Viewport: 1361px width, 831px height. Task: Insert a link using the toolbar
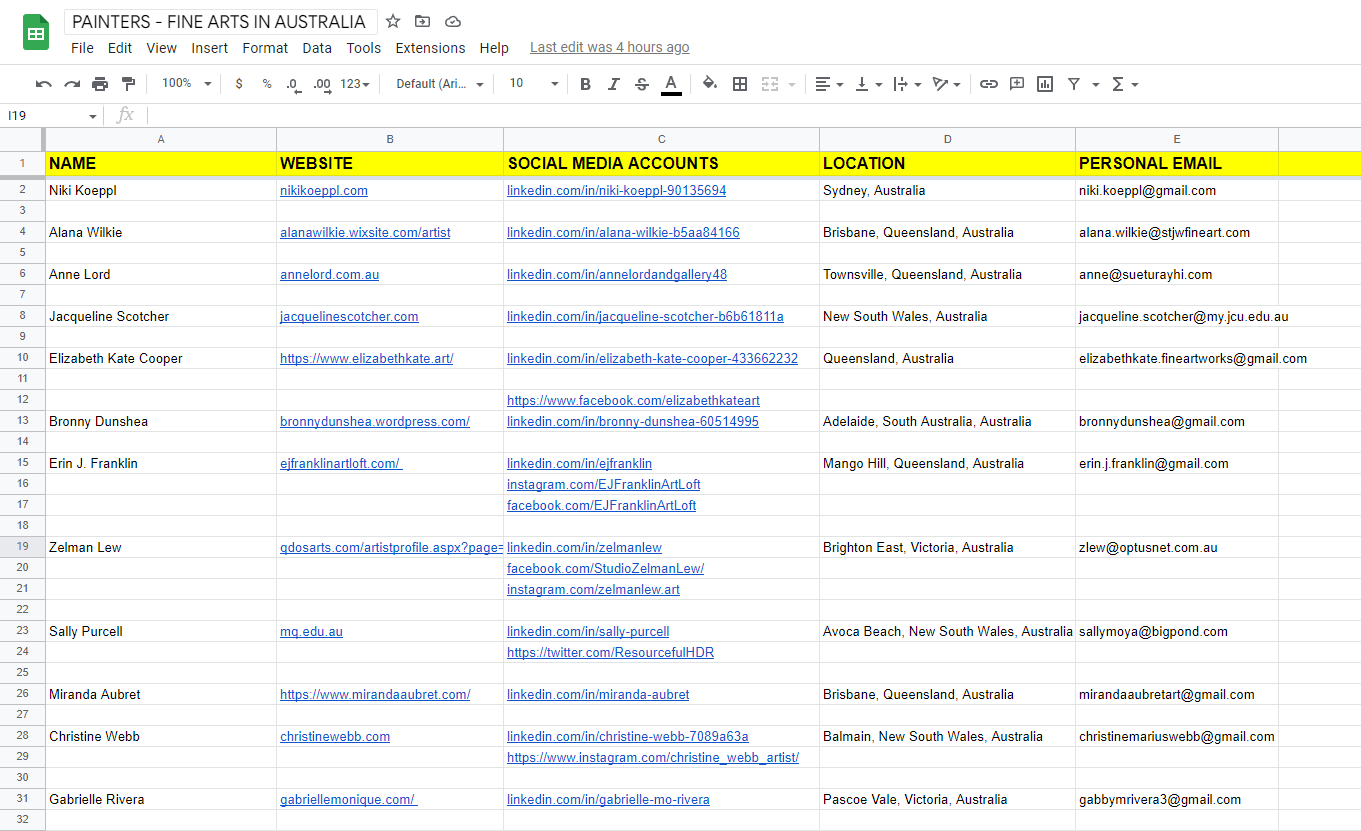tap(989, 84)
